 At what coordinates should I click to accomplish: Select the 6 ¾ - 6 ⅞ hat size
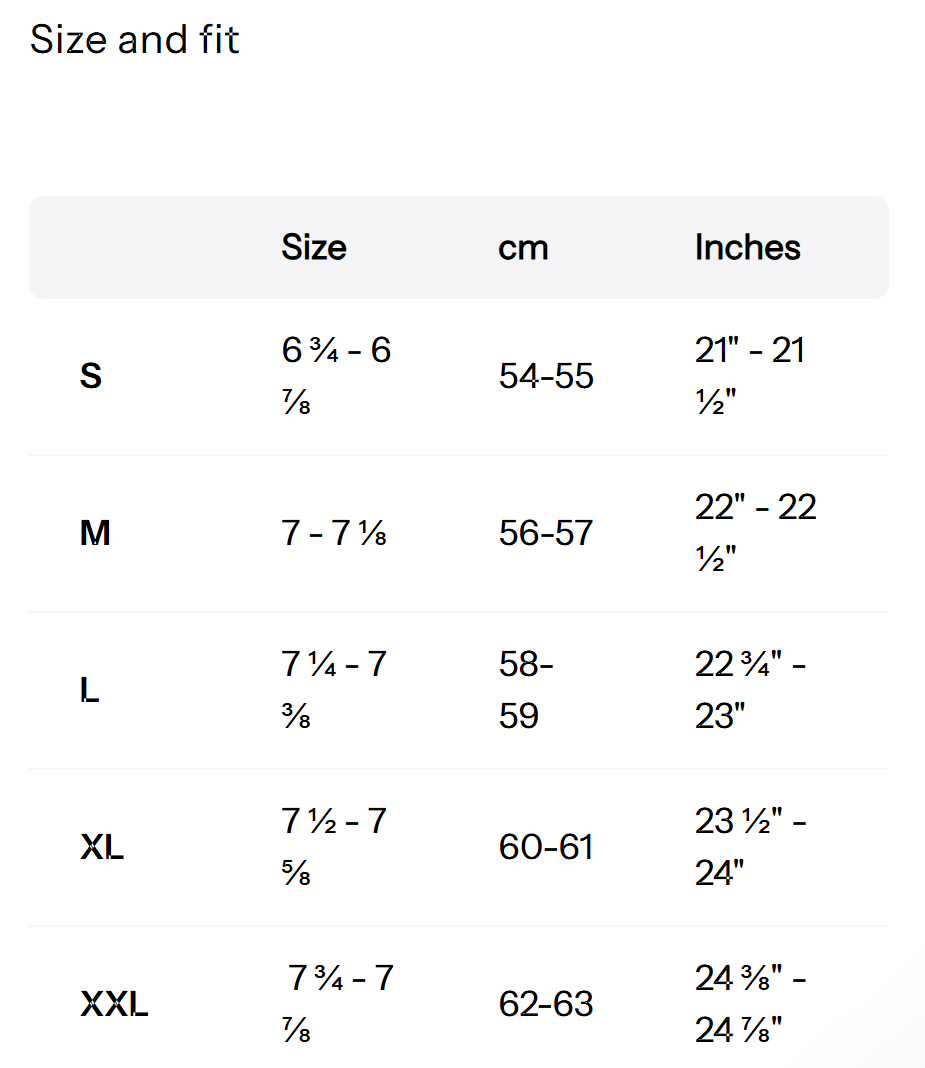click(336, 376)
